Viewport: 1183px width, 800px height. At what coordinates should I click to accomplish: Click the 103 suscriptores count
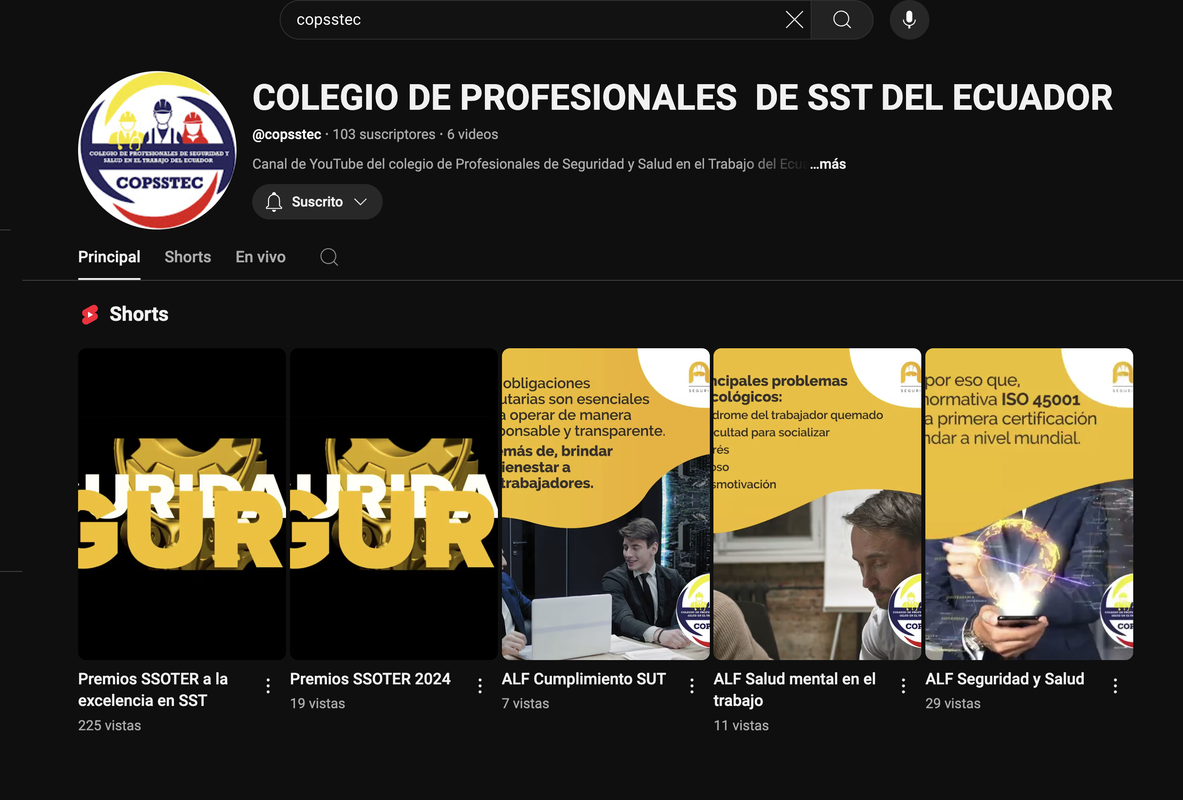click(x=383, y=134)
